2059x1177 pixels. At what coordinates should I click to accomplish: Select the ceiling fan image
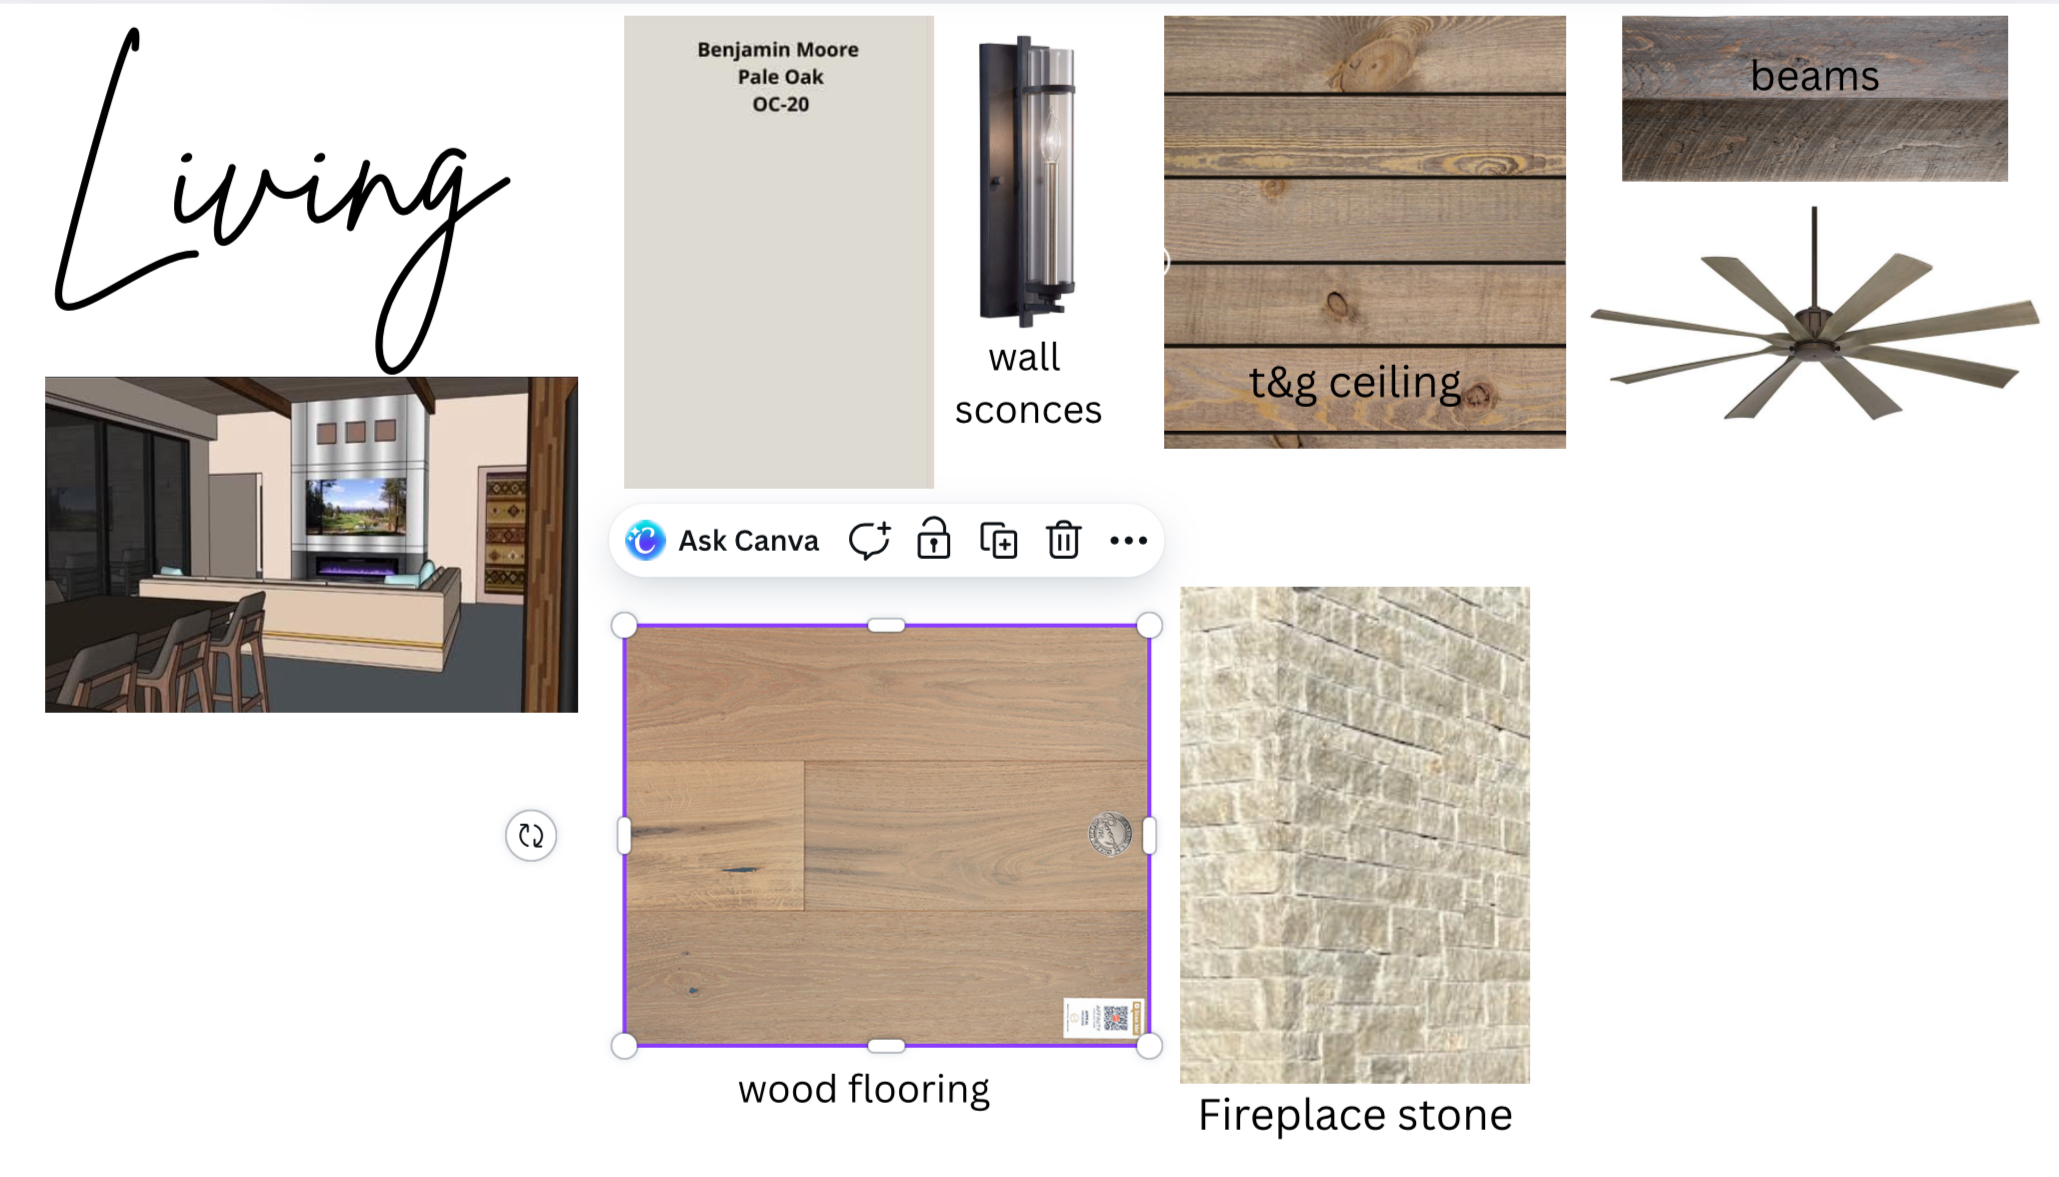[1814, 315]
